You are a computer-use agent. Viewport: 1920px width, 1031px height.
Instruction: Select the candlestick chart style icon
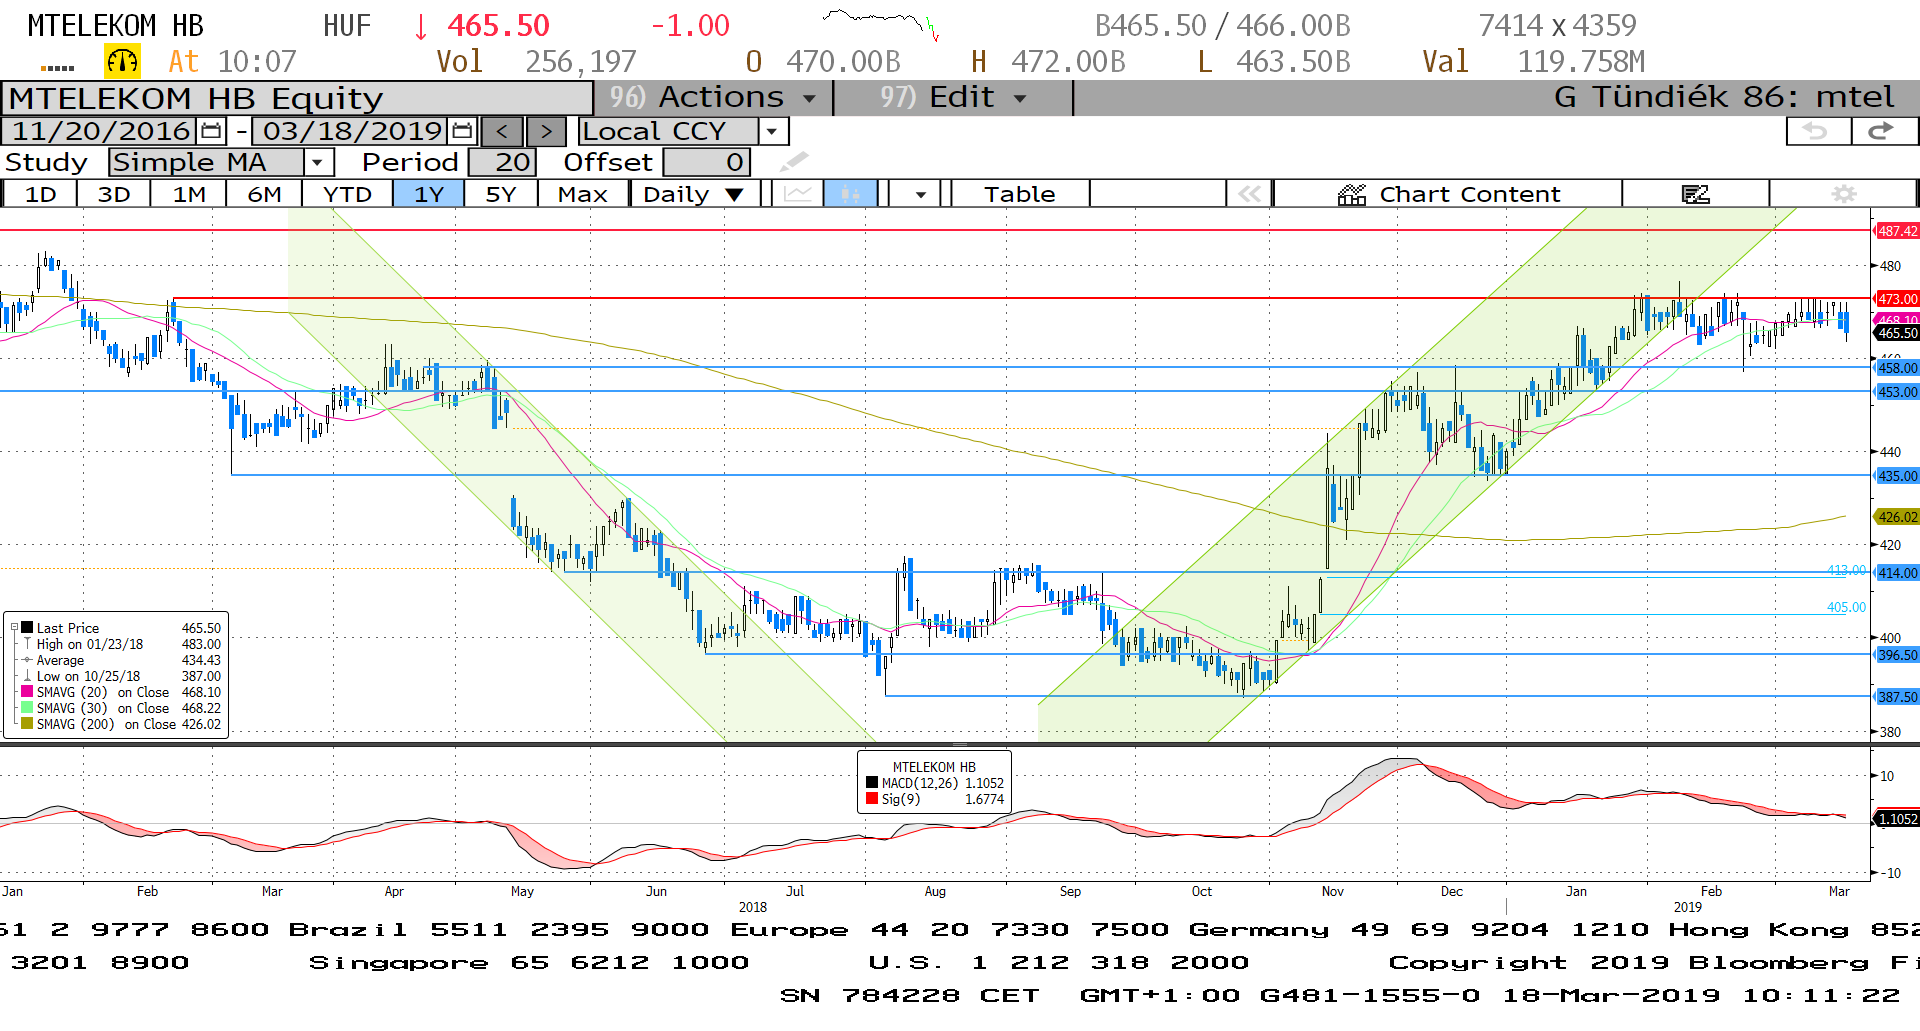[850, 193]
